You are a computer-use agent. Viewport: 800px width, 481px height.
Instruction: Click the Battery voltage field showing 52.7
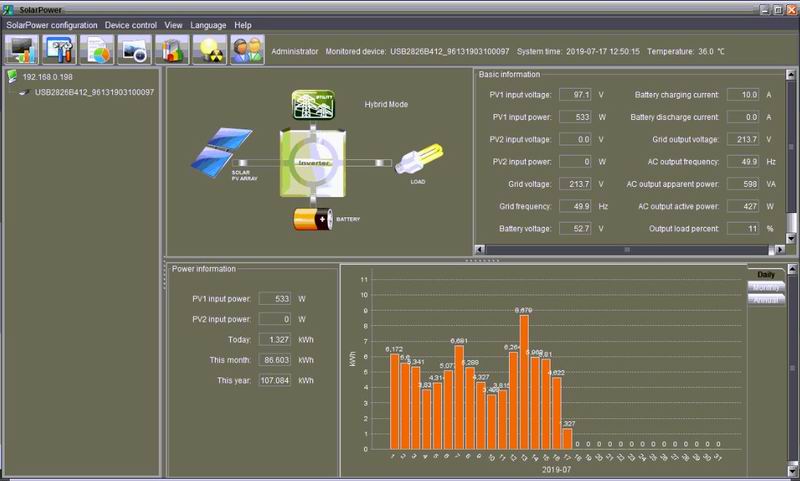(x=575, y=229)
